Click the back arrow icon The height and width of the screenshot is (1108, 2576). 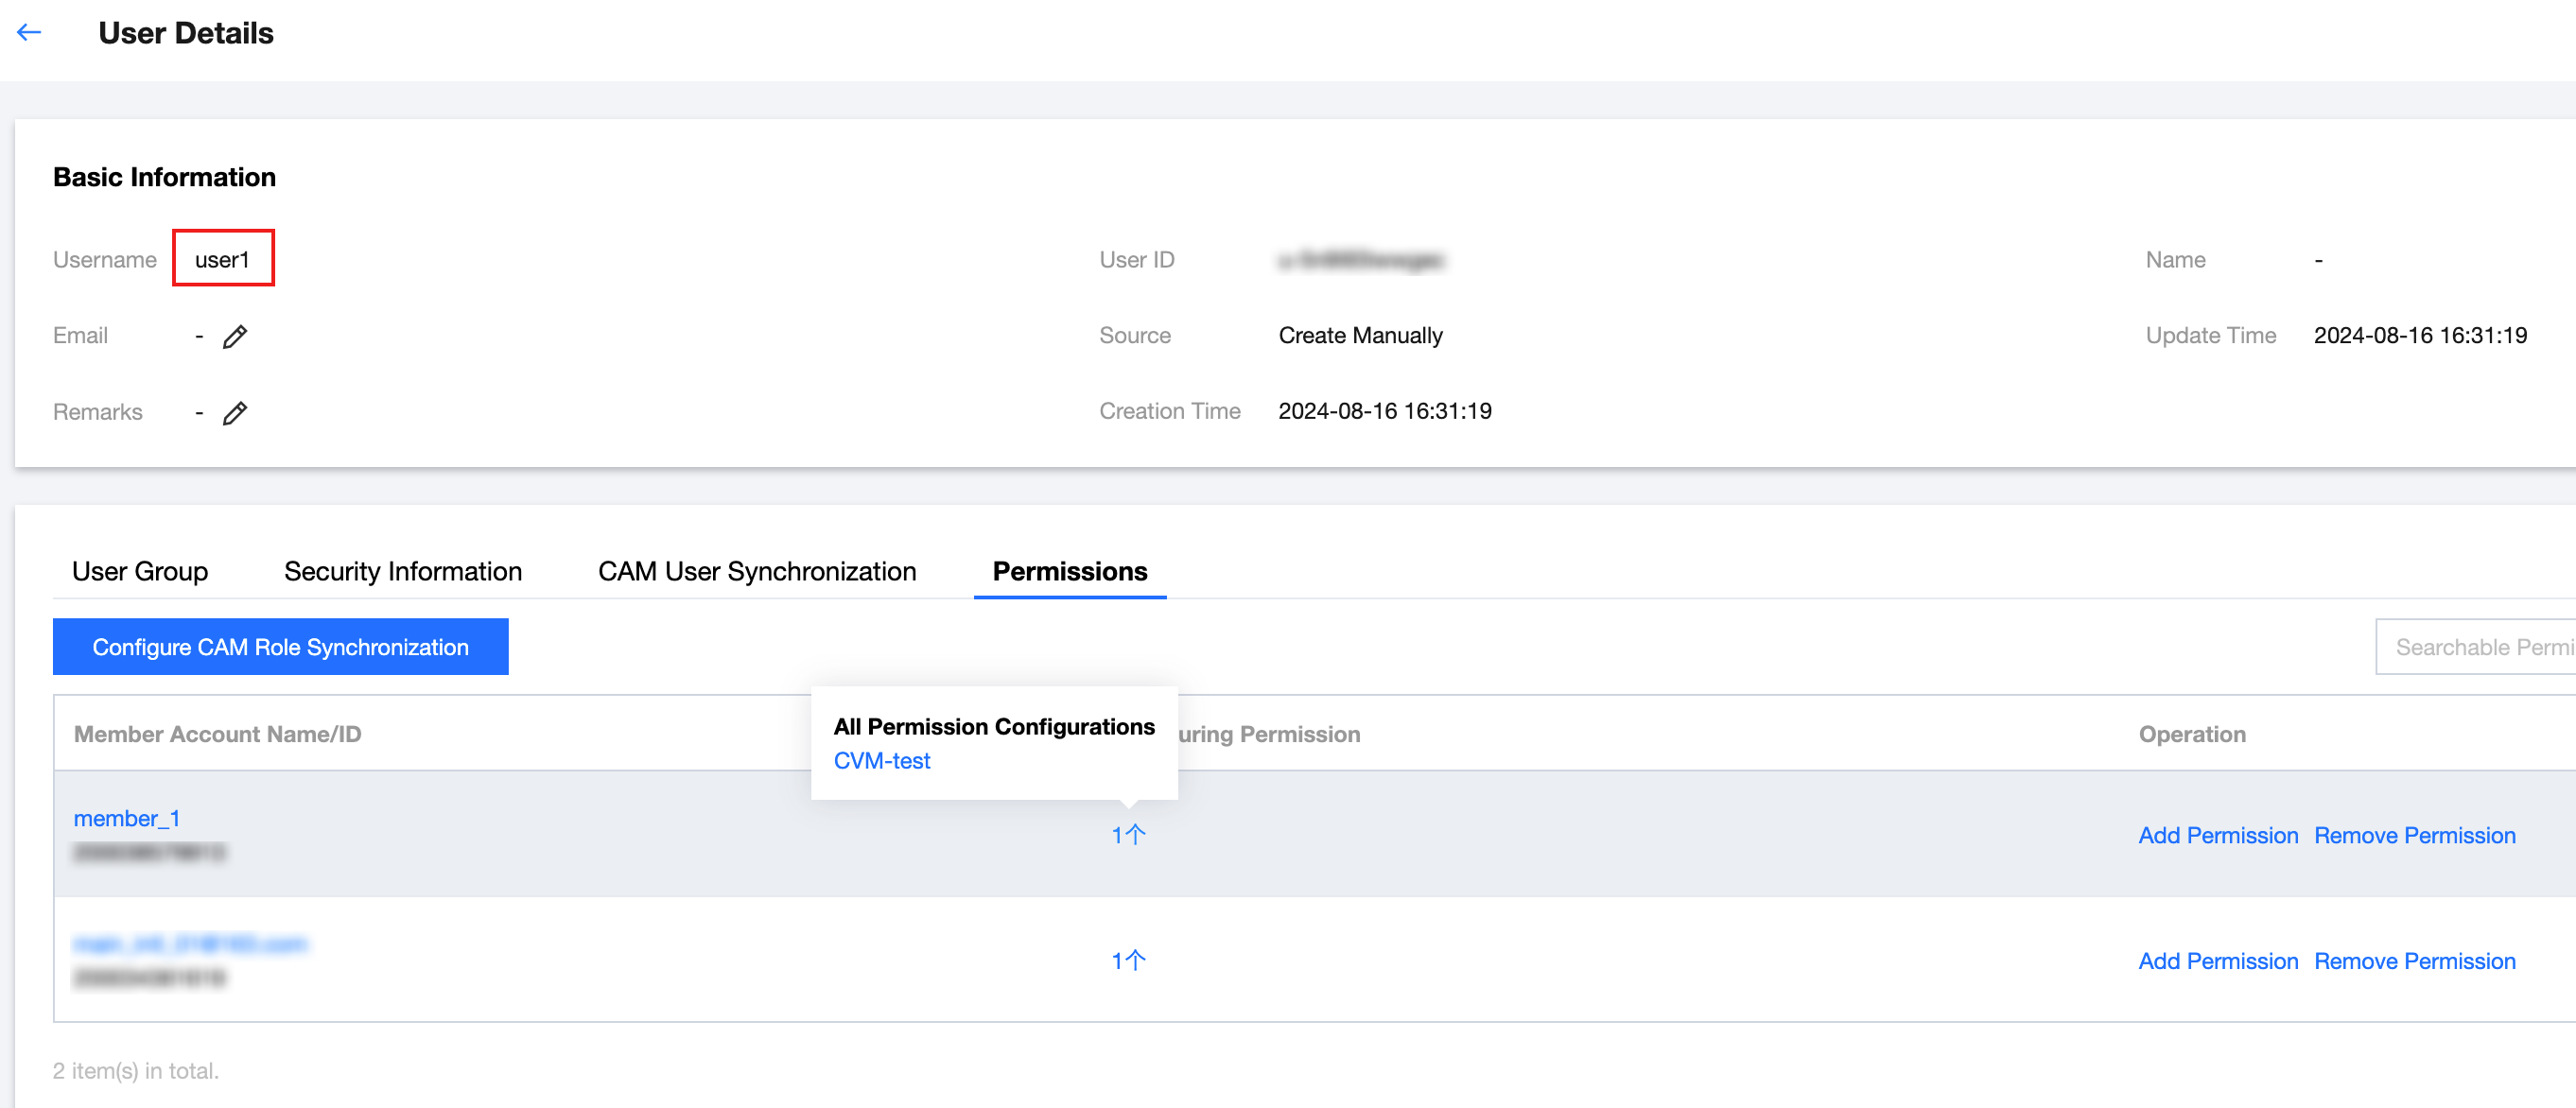tap(29, 32)
